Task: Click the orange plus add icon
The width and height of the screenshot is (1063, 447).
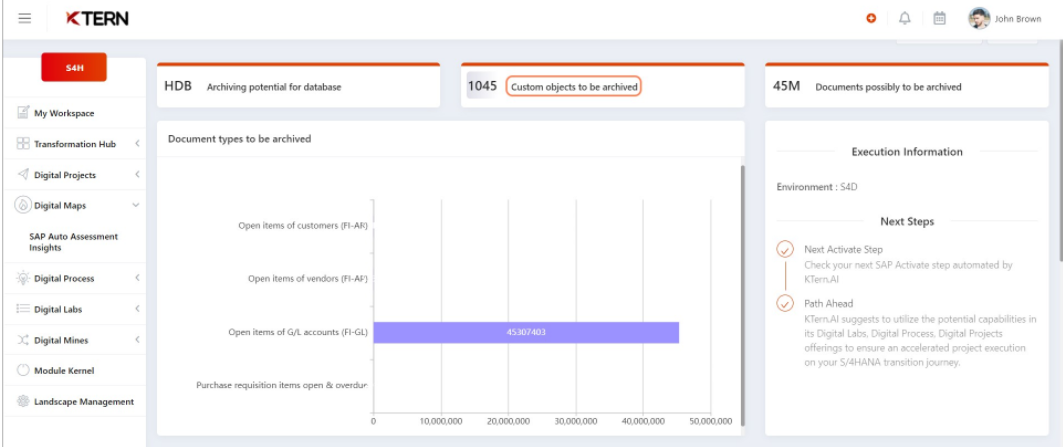Action: pos(871,19)
